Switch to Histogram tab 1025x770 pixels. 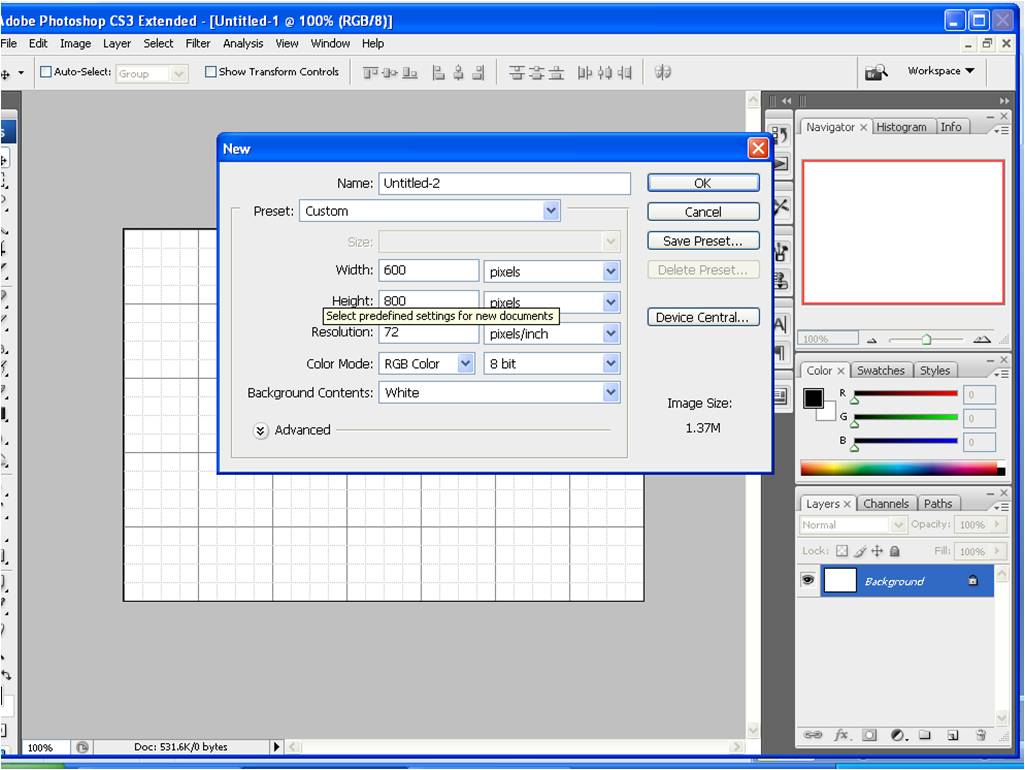point(901,127)
